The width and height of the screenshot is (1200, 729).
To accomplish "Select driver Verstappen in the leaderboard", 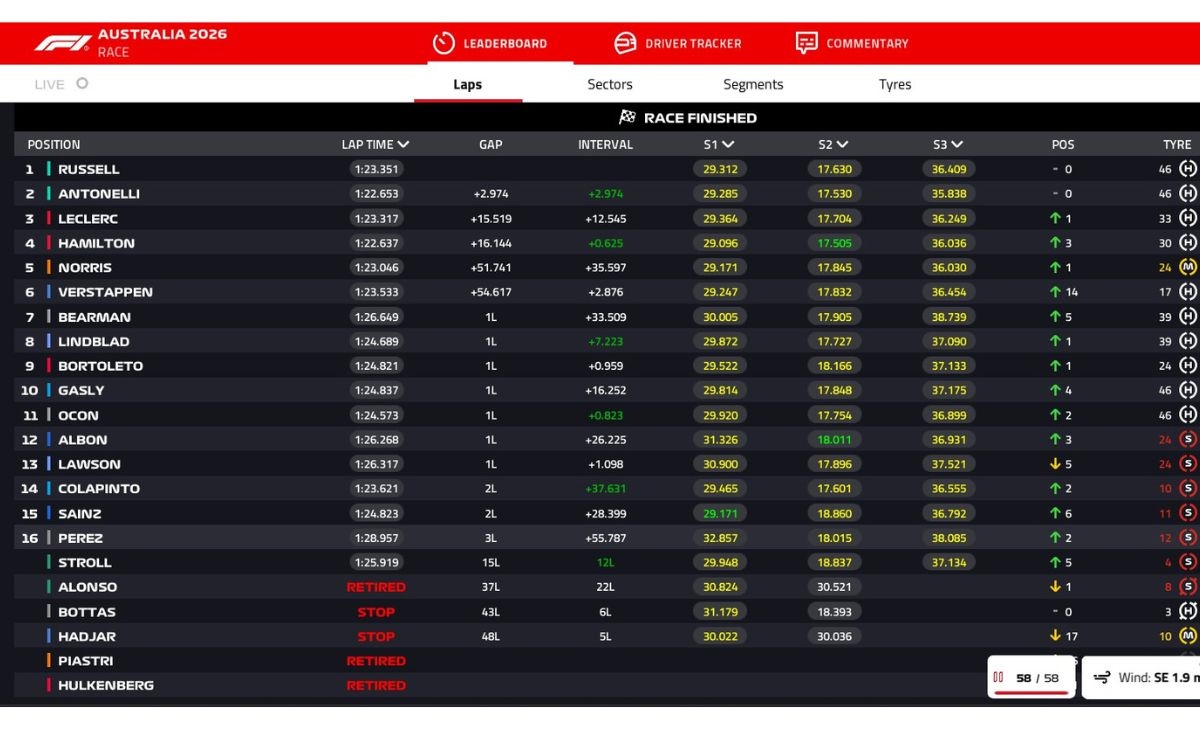I will pos(105,292).
